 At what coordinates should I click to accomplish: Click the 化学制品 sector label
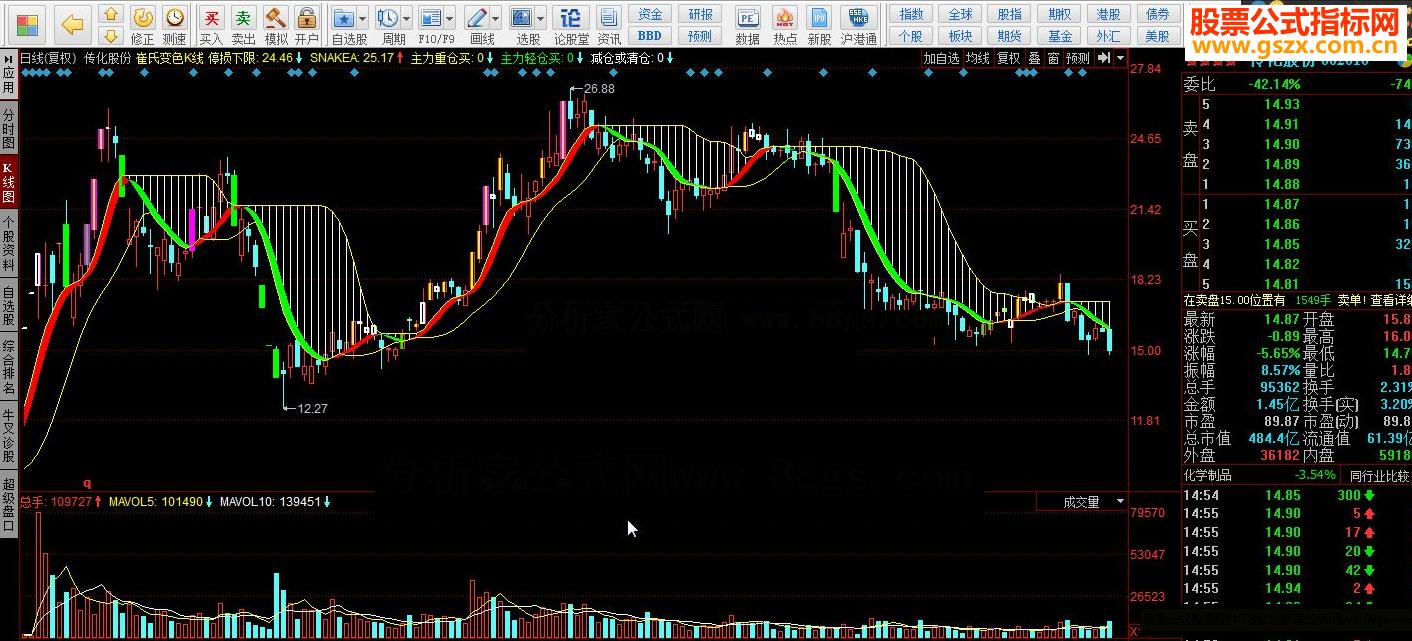[1207, 475]
